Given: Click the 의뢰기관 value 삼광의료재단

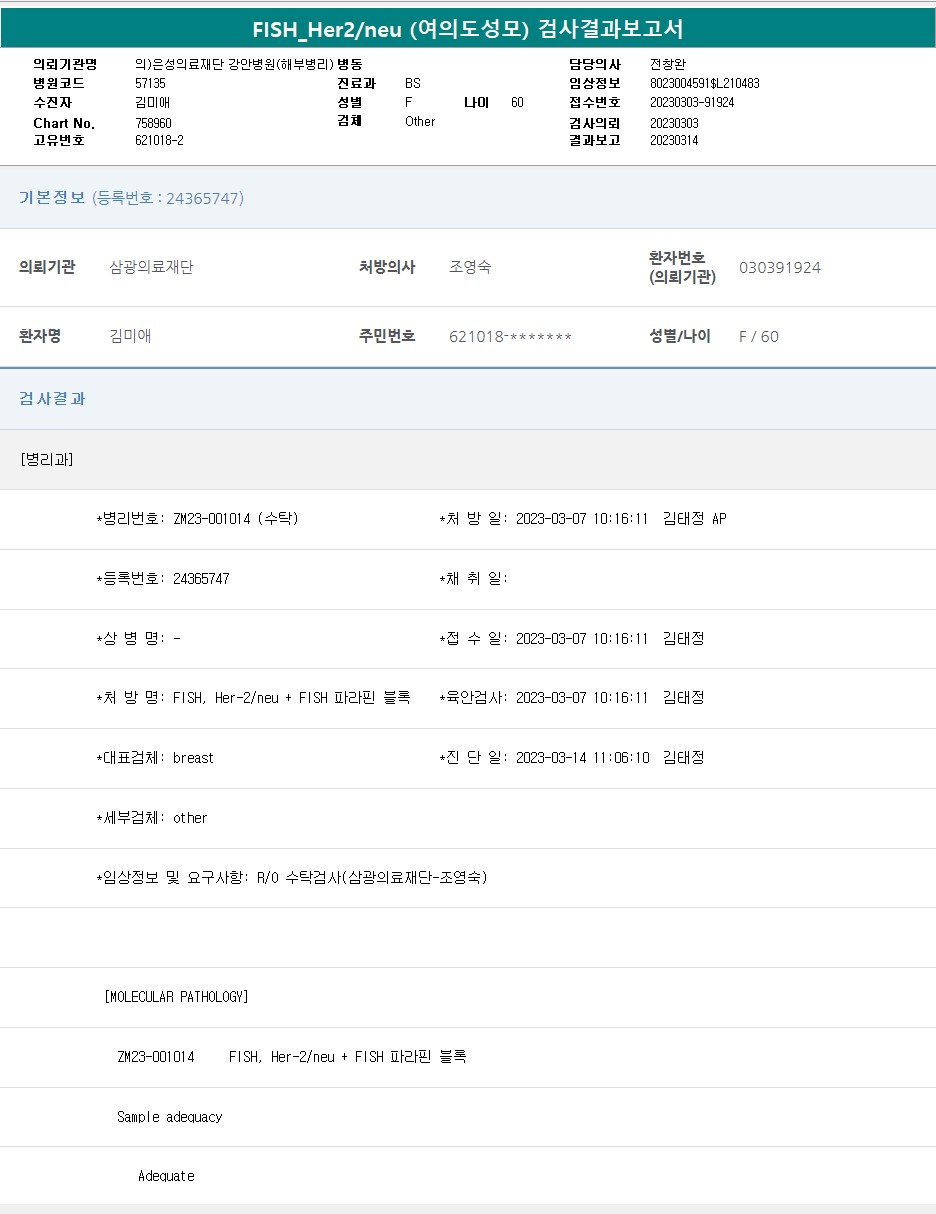Looking at the screenshot, I should (151, 267).
